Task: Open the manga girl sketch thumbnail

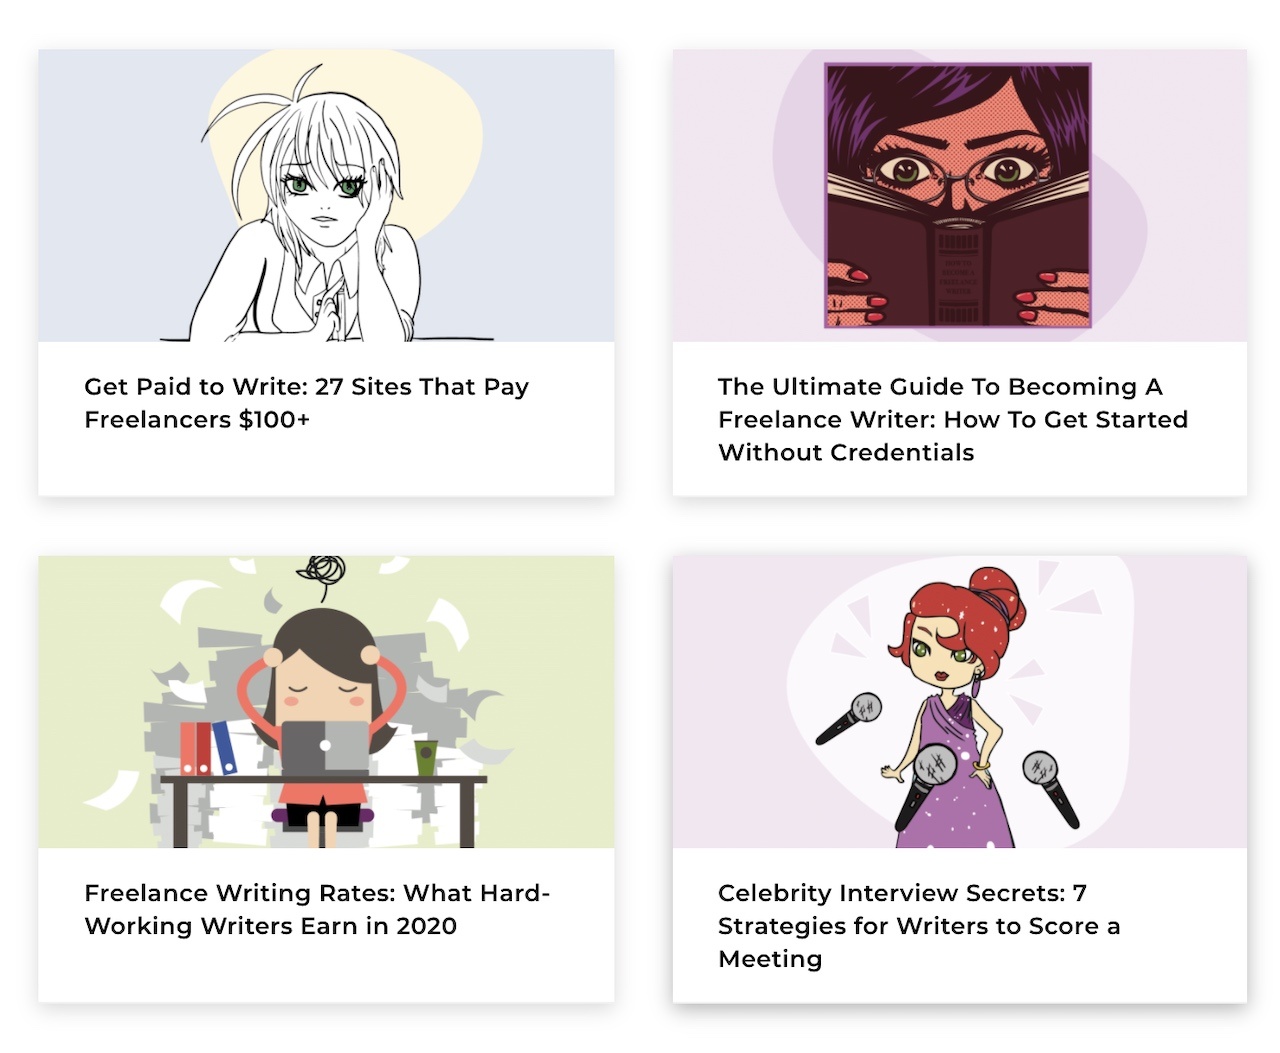Action: coord(326,196)
